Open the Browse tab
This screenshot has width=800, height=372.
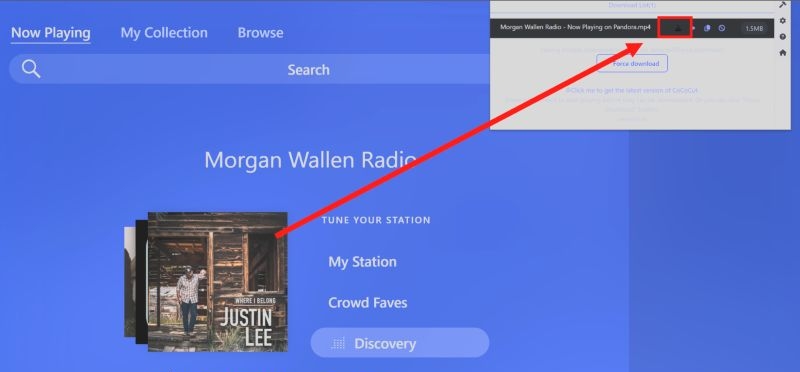pyautogui.click(x=260, y=33)
